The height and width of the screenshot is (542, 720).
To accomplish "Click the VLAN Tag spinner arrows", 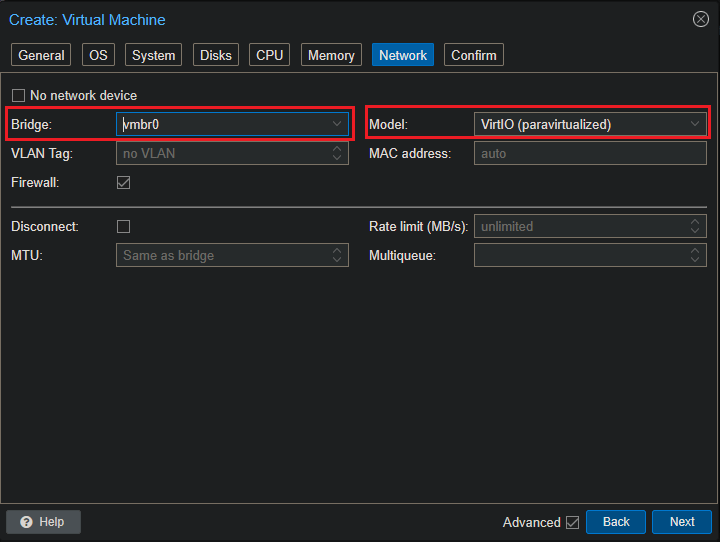I will click(337, 154).
